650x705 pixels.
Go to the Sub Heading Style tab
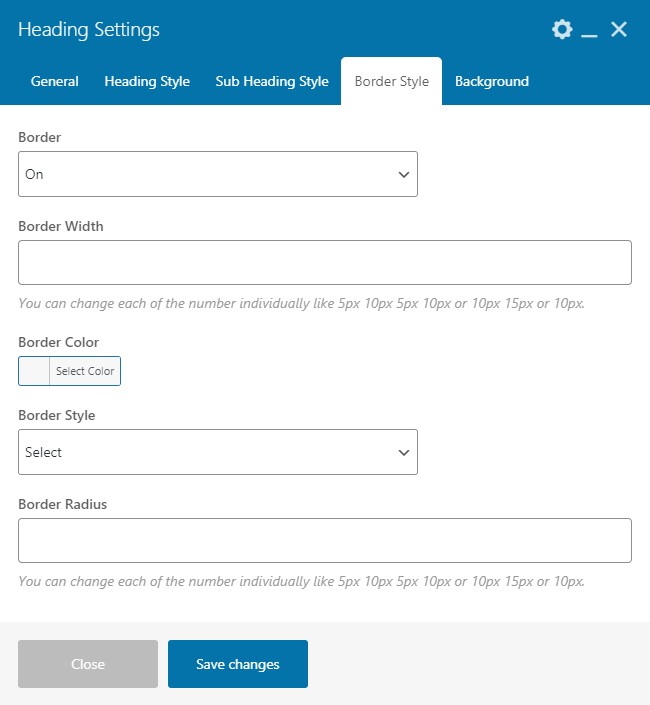tap(272, 81)
